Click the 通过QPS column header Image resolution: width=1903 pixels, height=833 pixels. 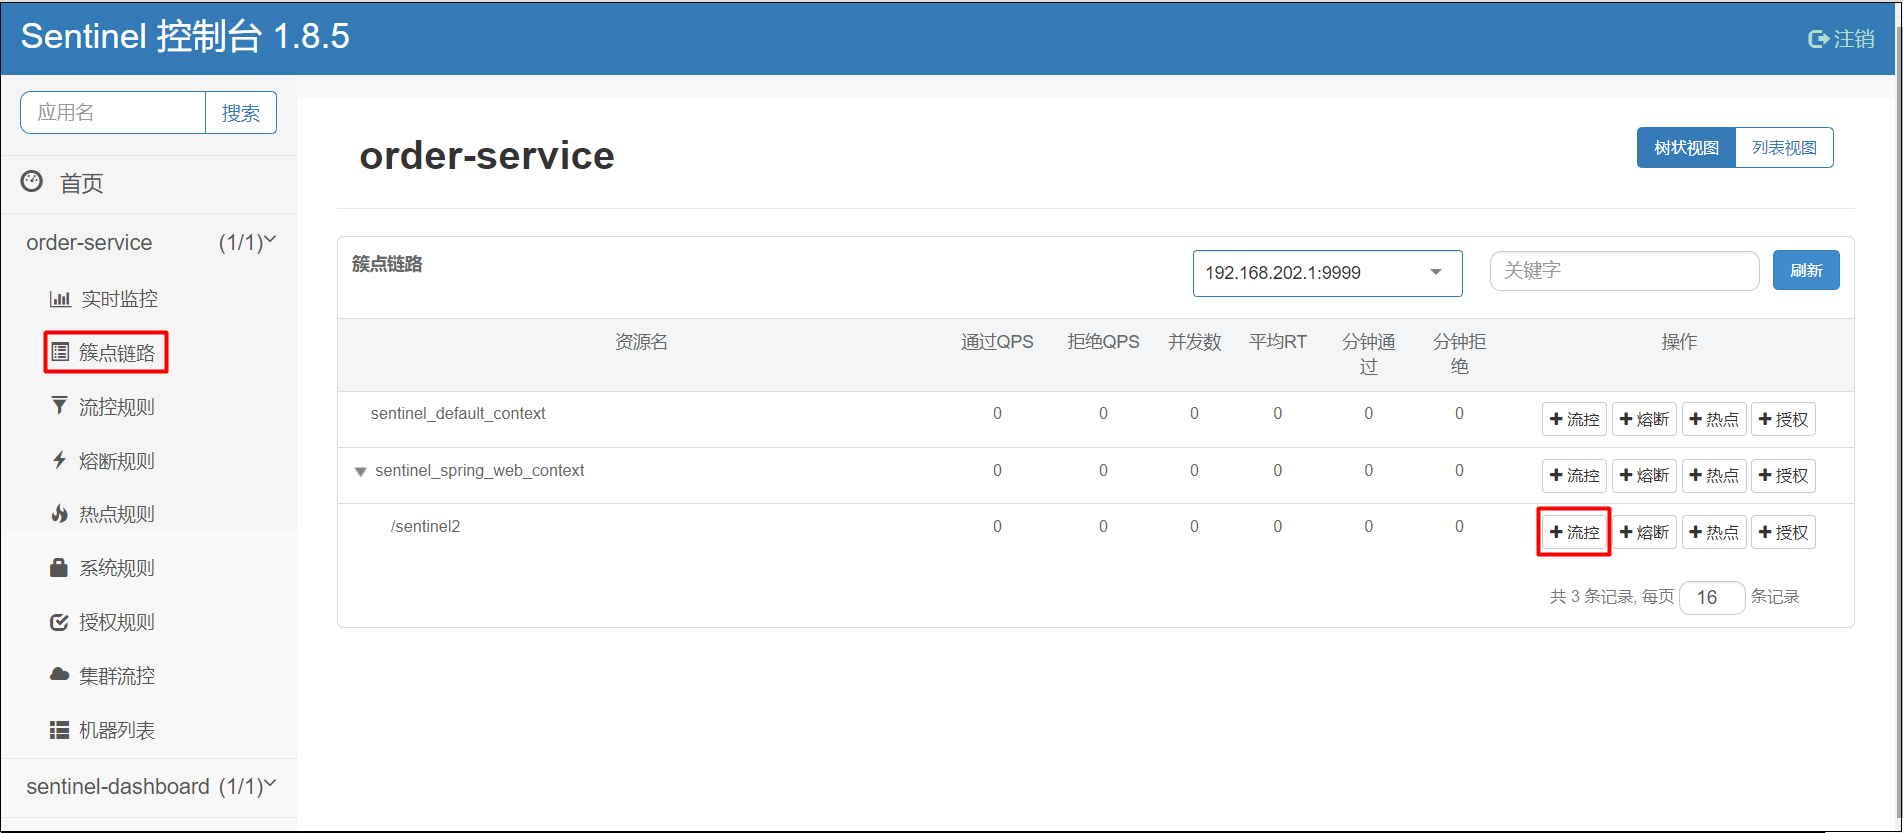tap(997, 342)
